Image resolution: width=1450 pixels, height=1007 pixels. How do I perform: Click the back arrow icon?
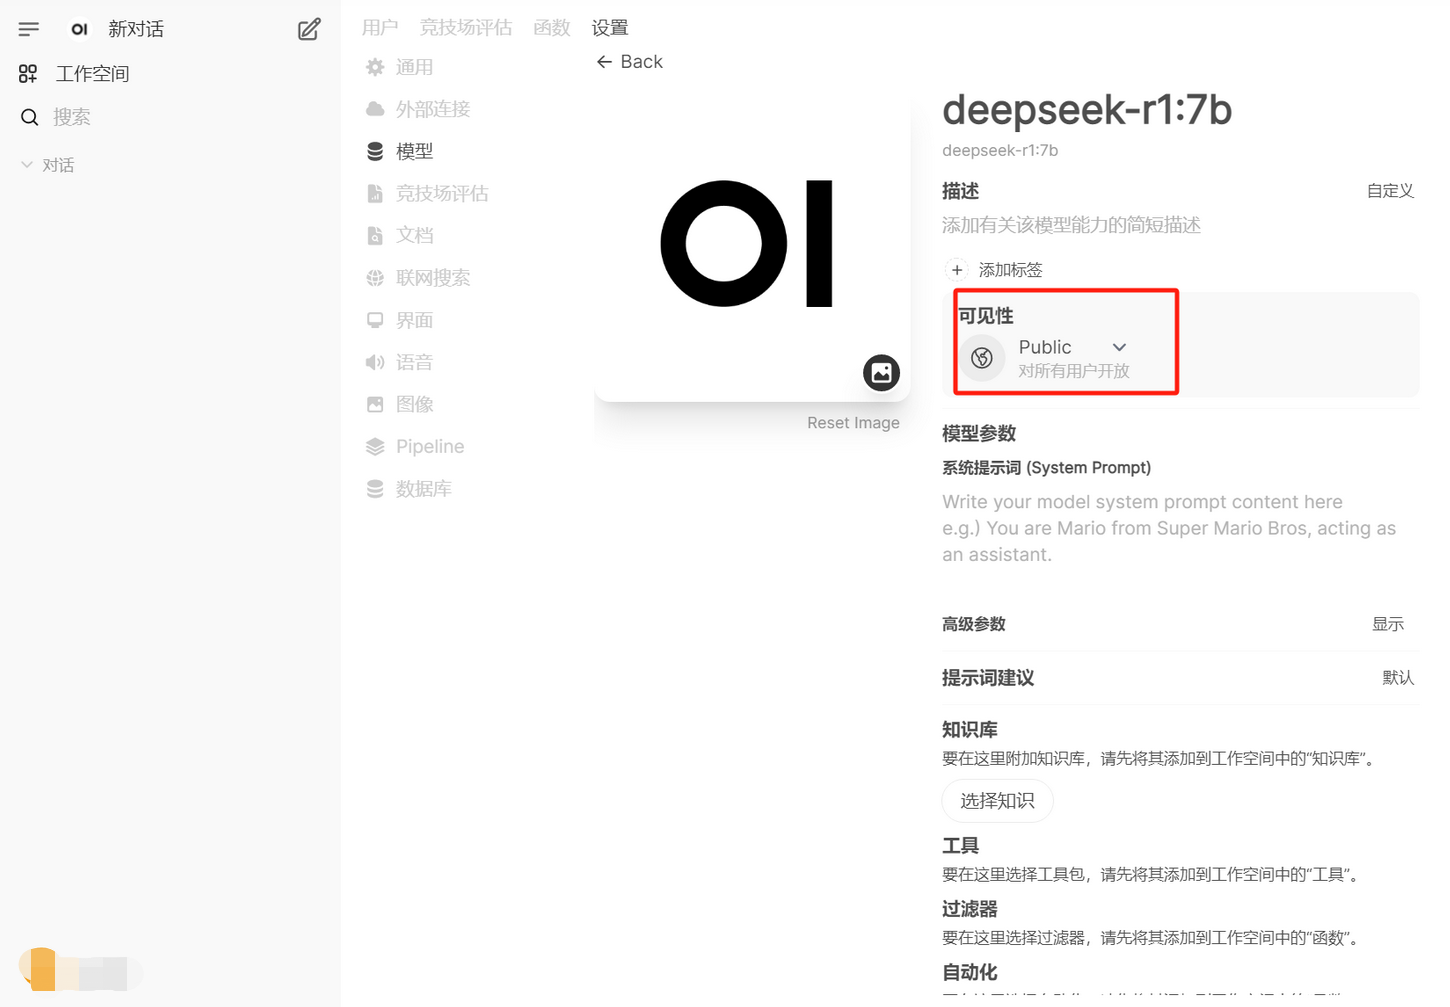coord(604,62)
